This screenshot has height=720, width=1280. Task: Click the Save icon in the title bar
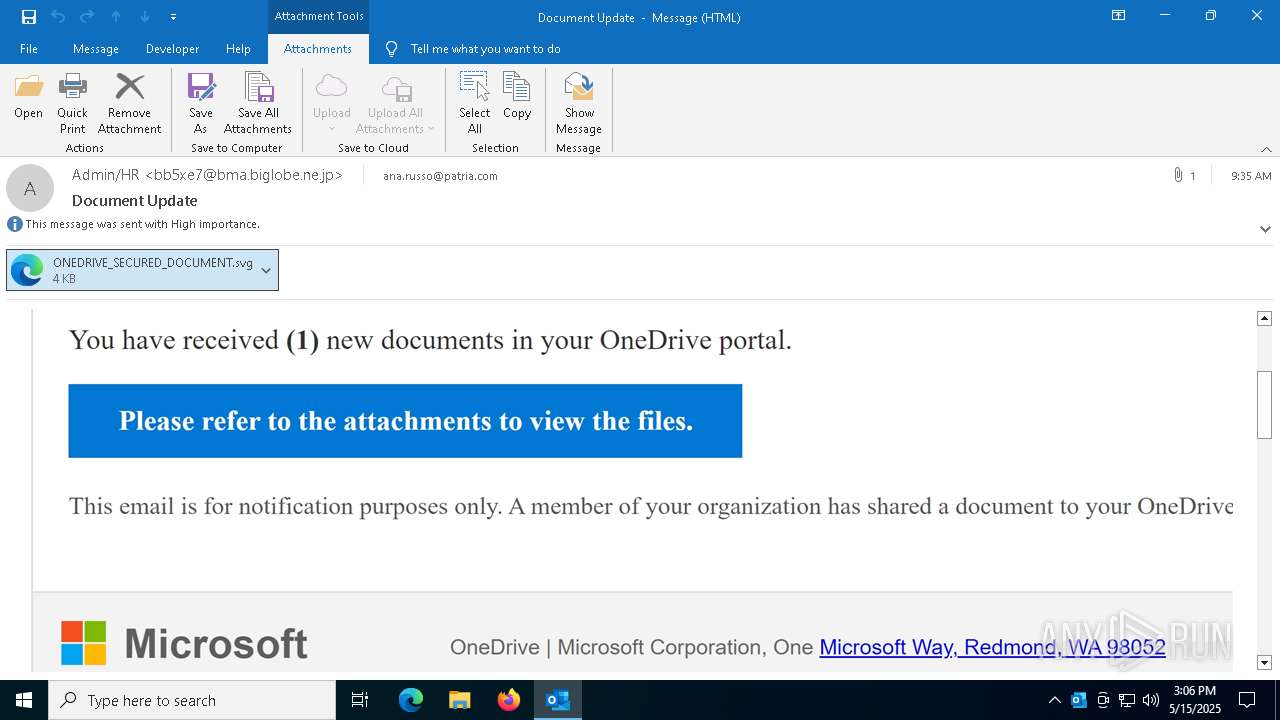[x=29, y=16]
